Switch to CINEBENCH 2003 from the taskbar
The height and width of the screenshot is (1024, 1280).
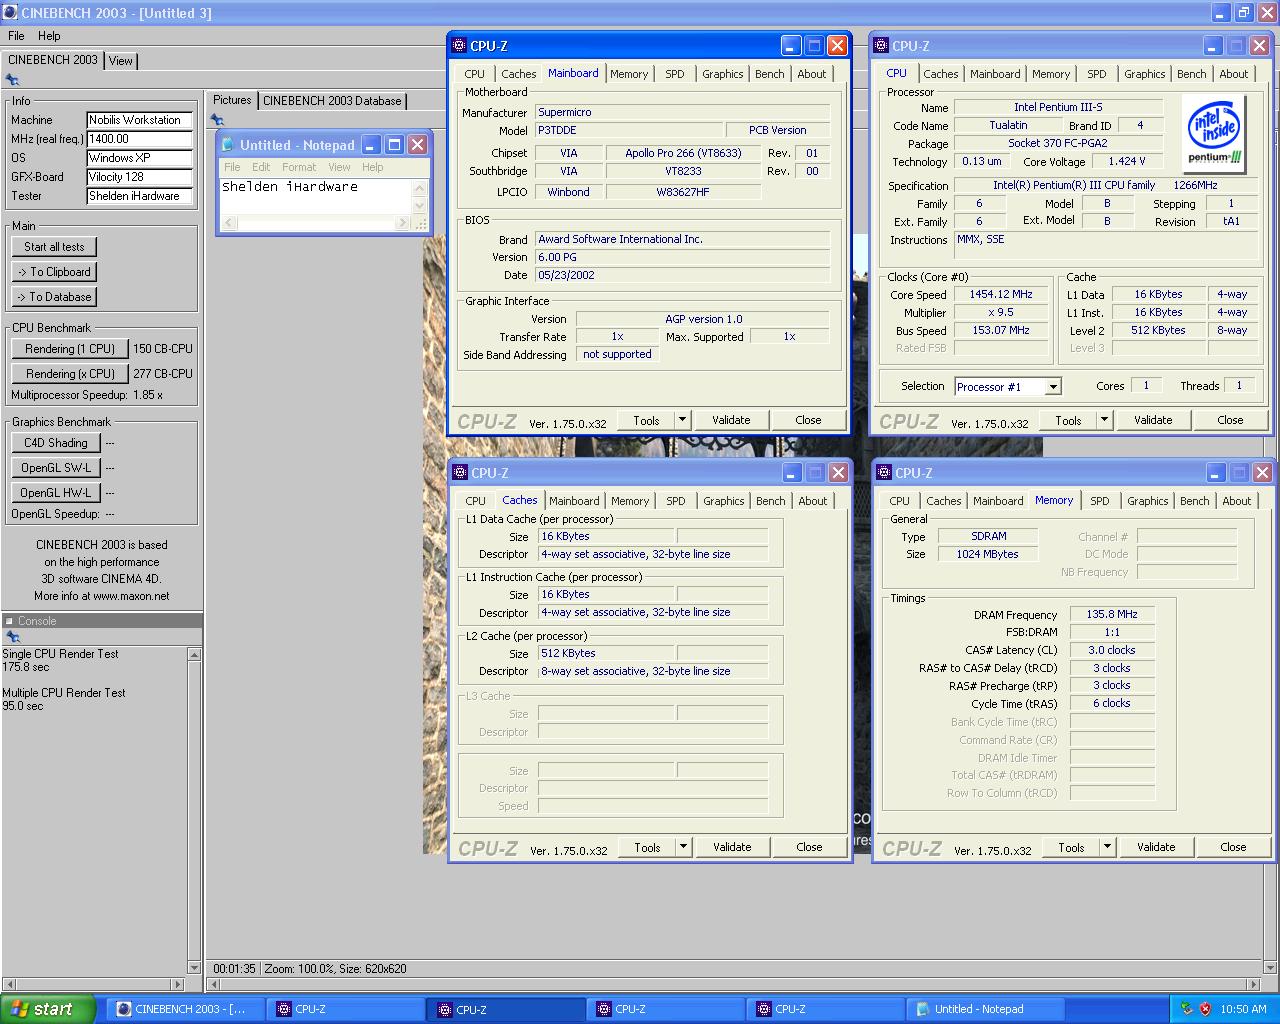click(188, 1009)
